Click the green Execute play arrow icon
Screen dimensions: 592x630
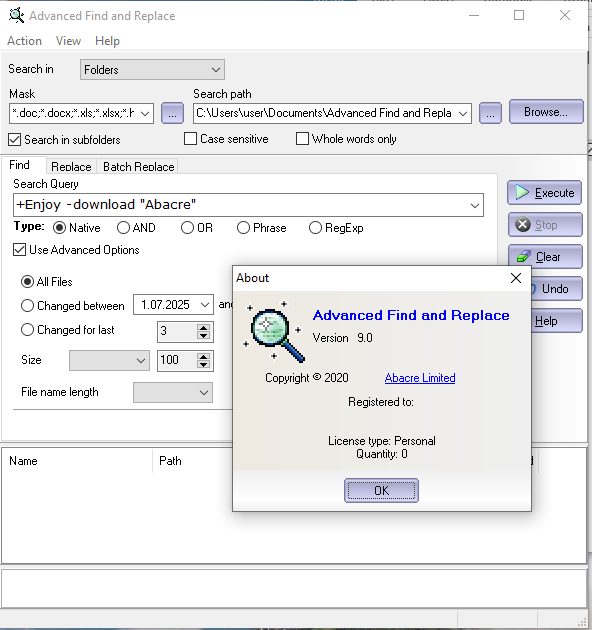click(x=522, y=192)
